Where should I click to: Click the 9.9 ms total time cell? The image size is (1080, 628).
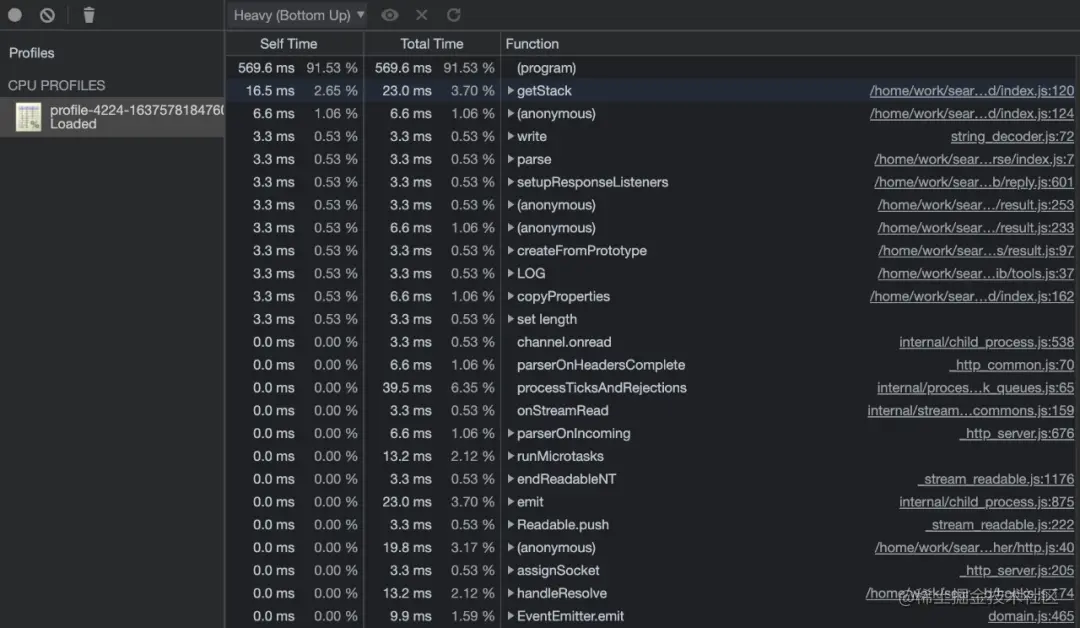point(411,616)
